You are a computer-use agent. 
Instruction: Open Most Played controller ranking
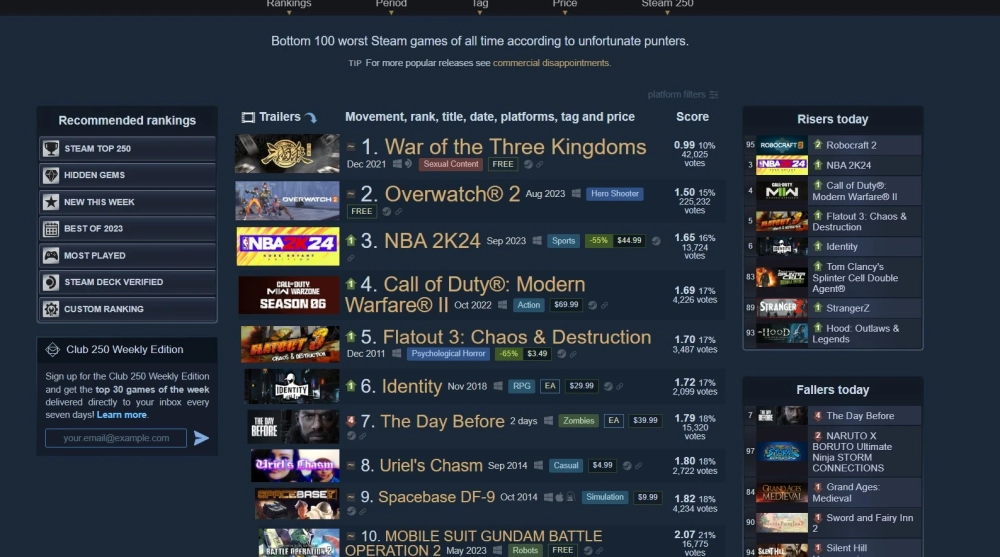click(127, 255)
